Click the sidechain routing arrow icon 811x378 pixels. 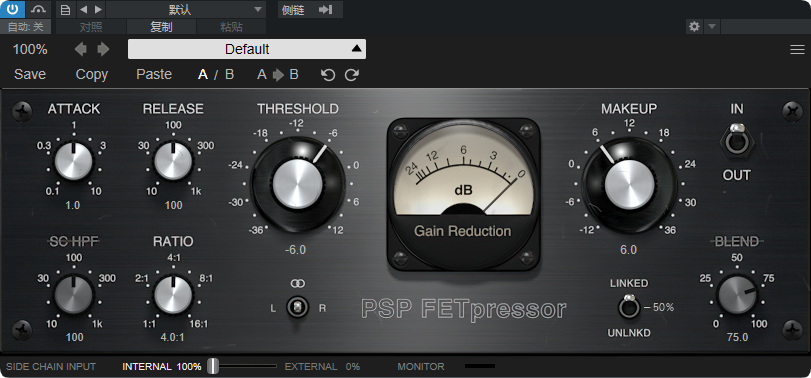(x=325, y=9)
